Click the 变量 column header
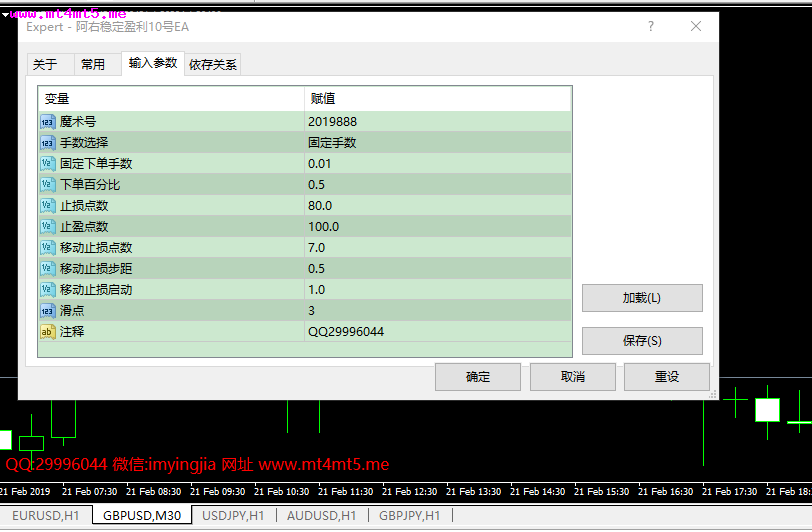Screen dimensions: 812x532 (171, 98)
